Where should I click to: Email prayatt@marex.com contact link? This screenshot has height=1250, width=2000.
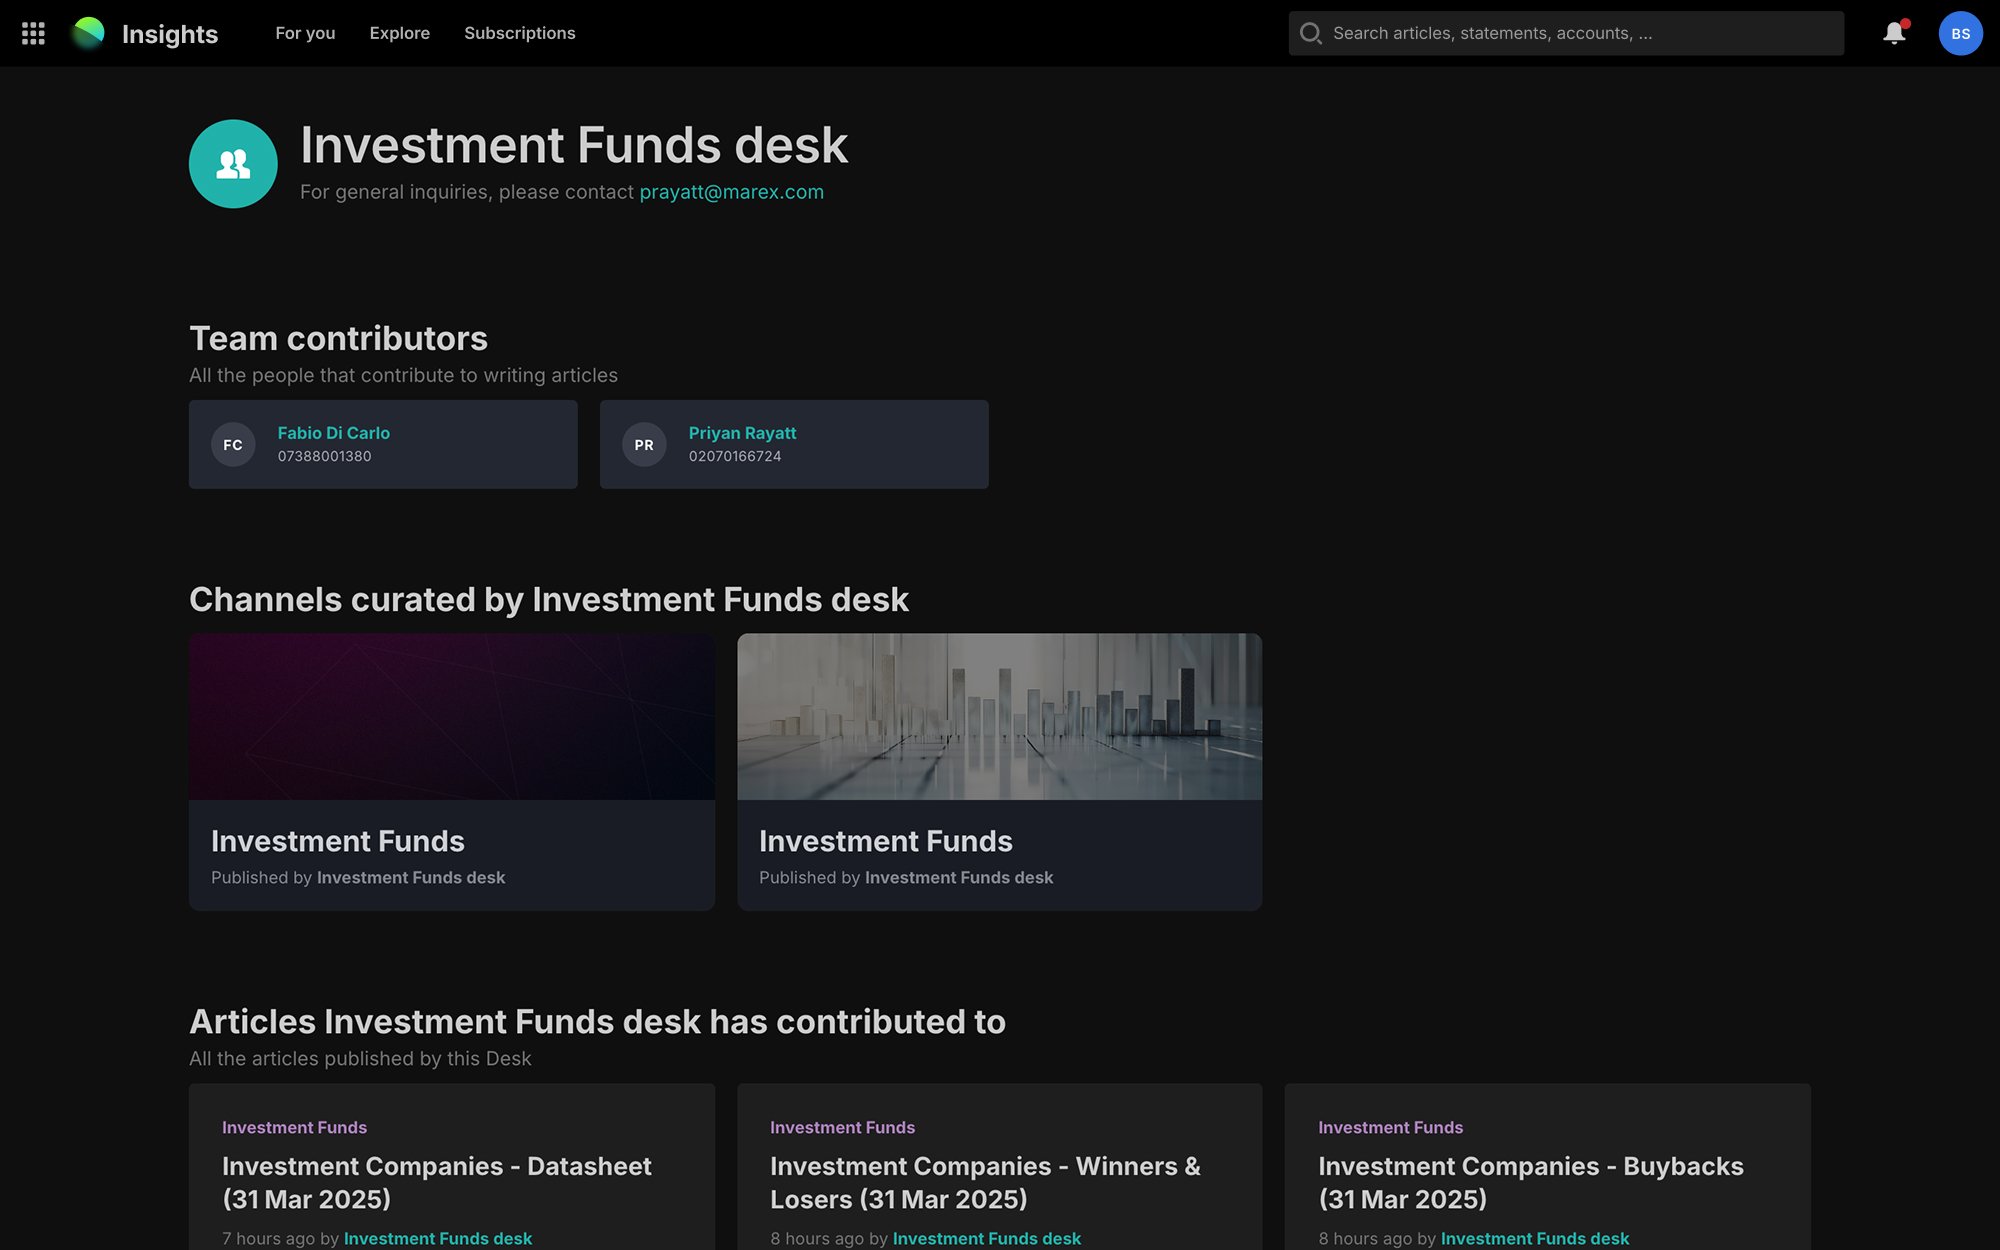tap(732, 192)
